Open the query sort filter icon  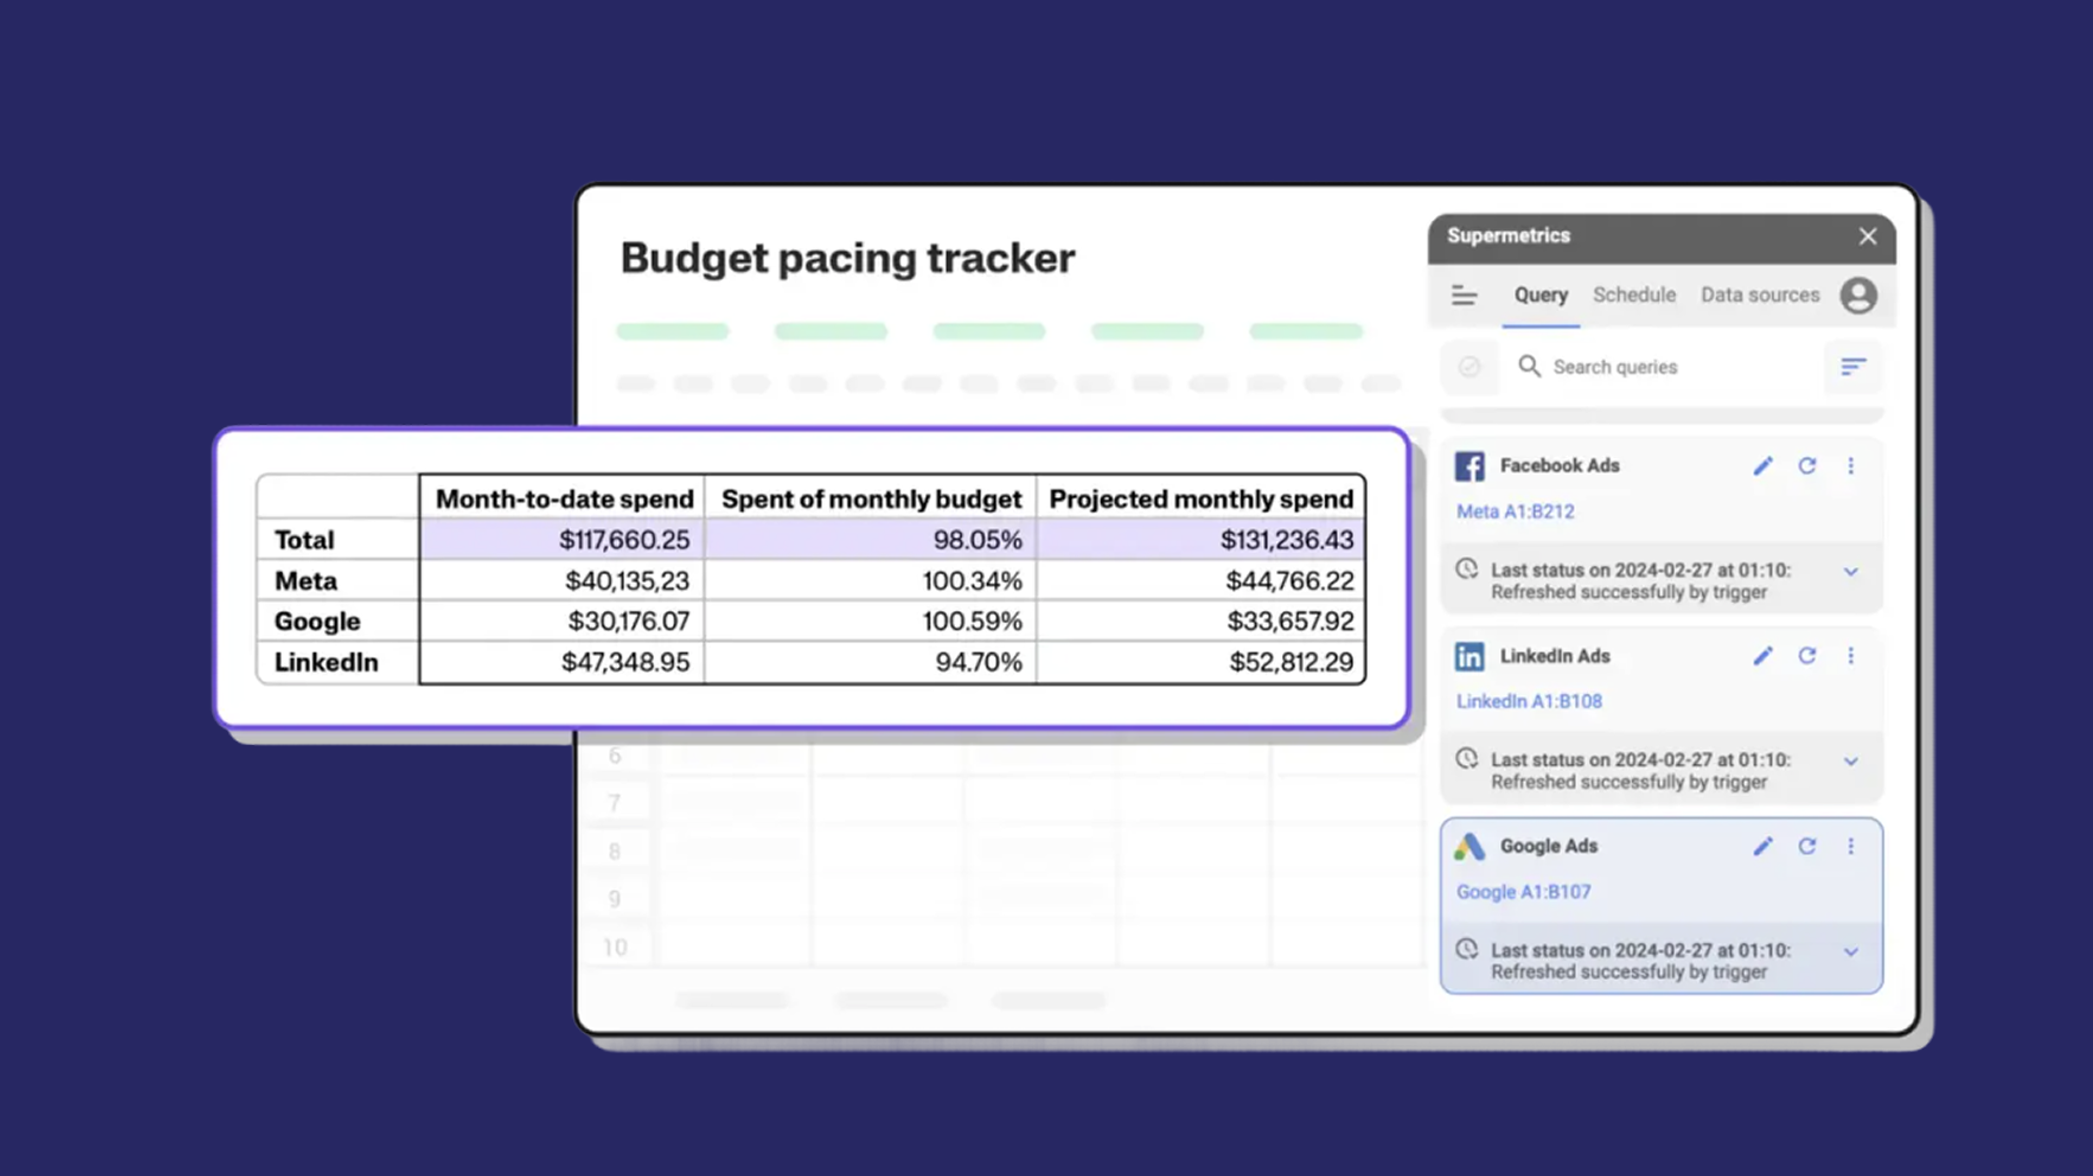click(1852, 367)
